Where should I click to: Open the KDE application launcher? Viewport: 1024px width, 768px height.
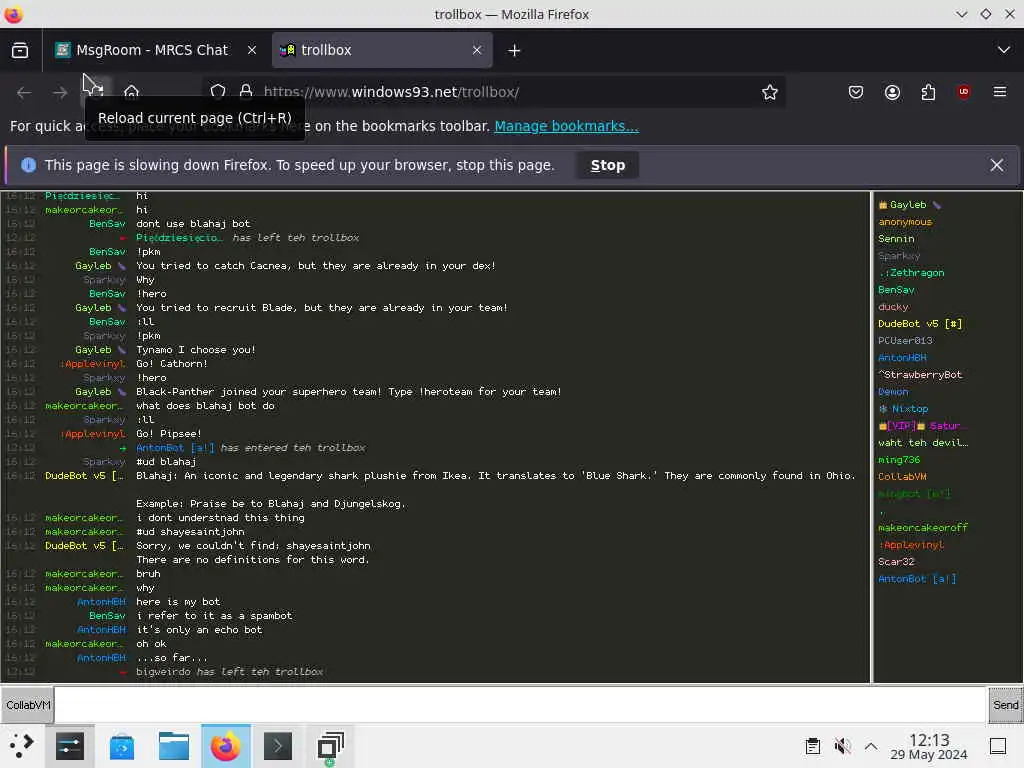[22, 746]
